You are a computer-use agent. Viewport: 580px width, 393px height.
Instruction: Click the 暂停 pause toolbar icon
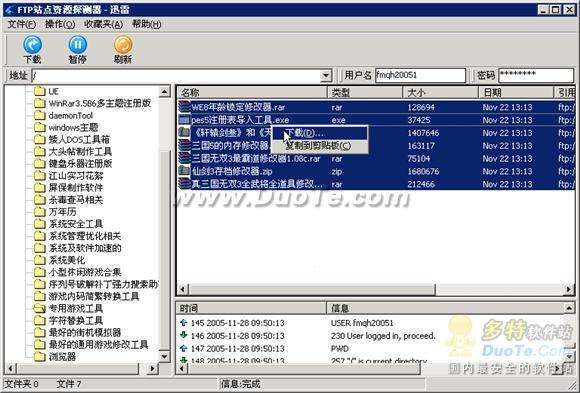[x=78, y=44]
